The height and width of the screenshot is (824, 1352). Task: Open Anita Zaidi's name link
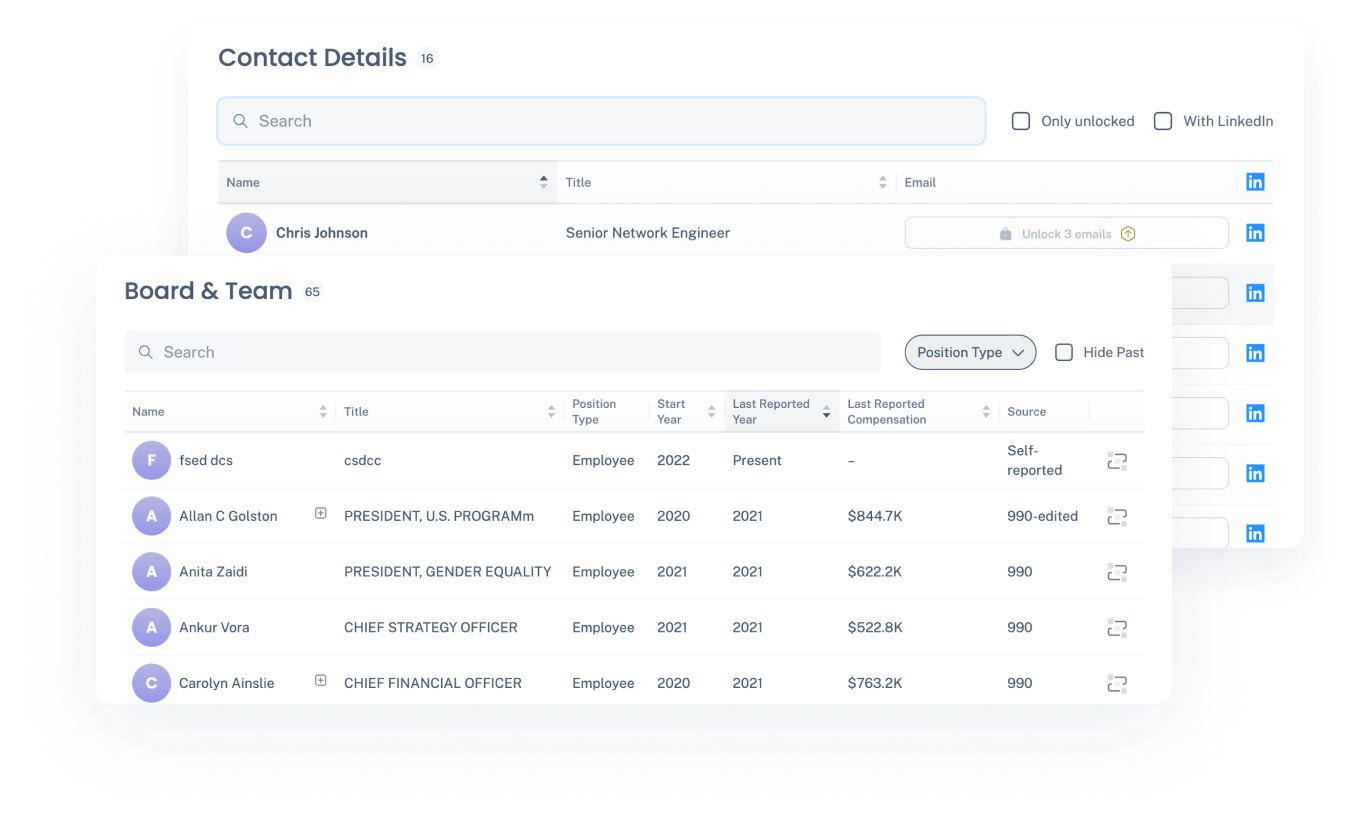point(213,572)
